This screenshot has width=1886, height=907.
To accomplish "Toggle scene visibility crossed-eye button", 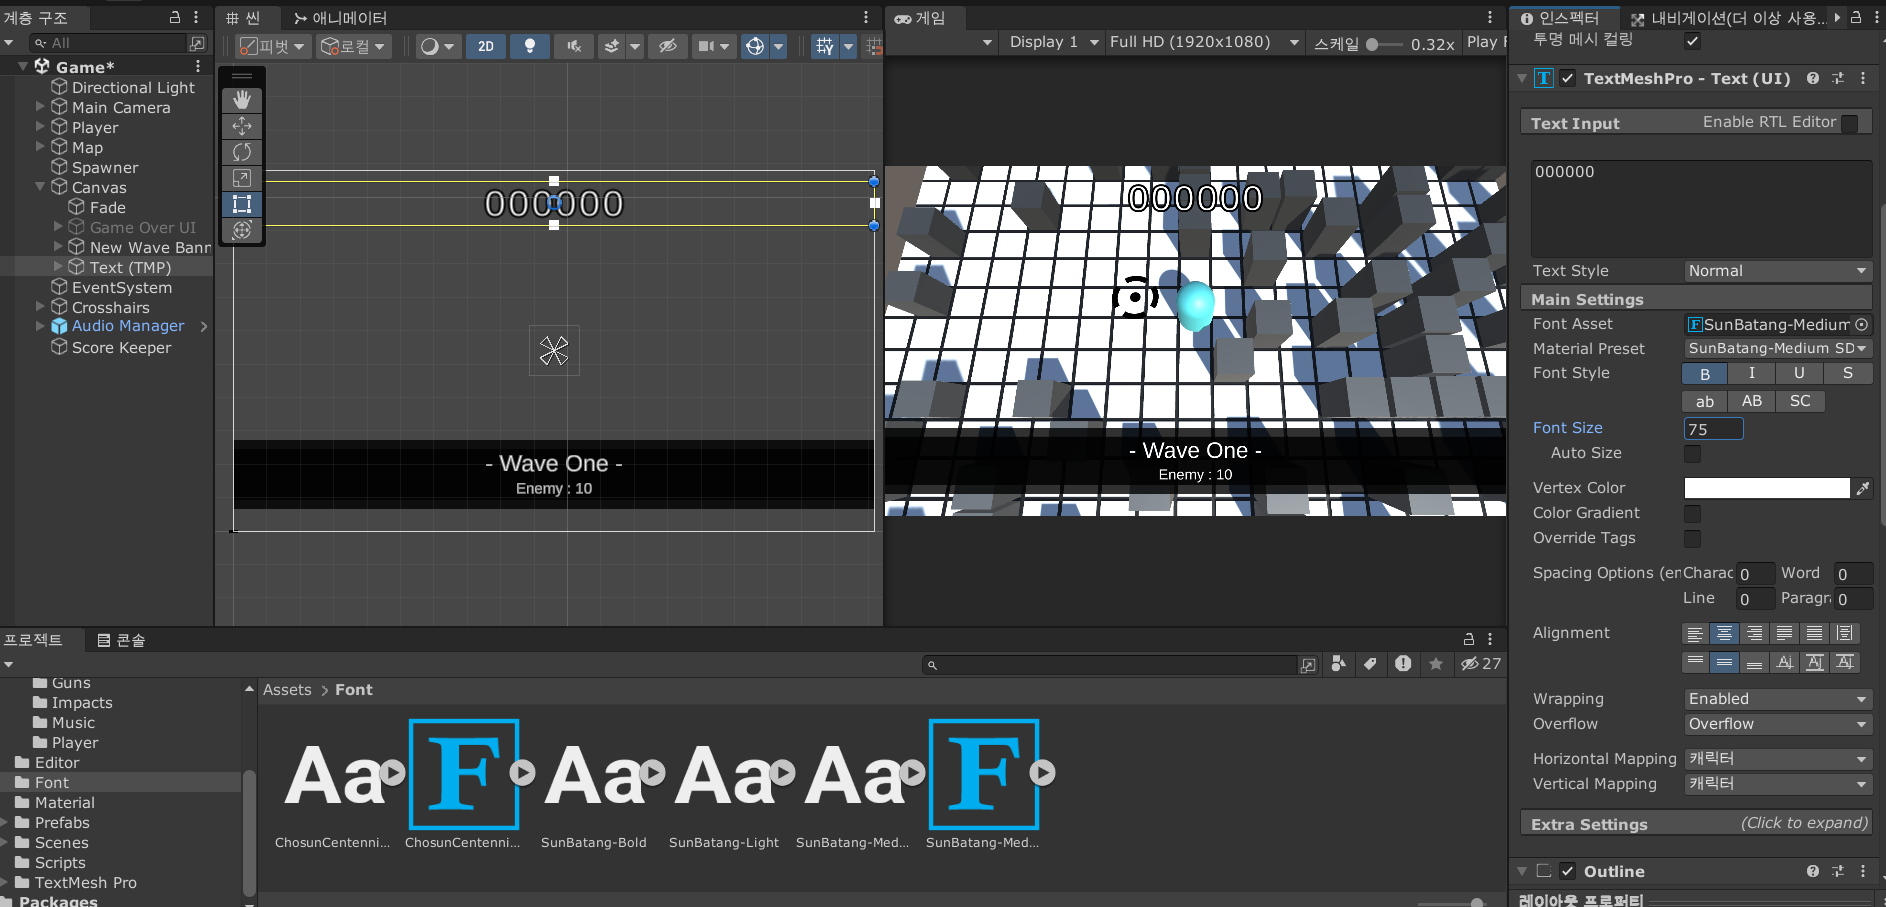I will tap(668, 46).
